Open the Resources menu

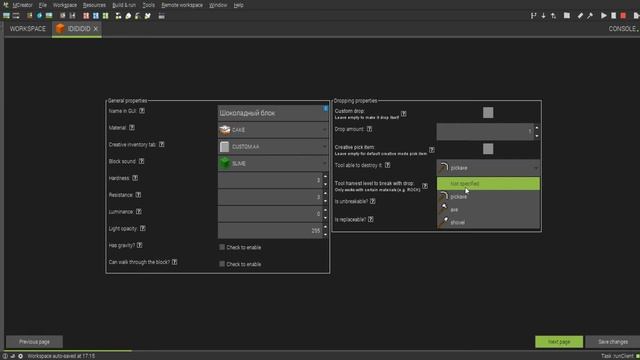click(x=94, y=5)
